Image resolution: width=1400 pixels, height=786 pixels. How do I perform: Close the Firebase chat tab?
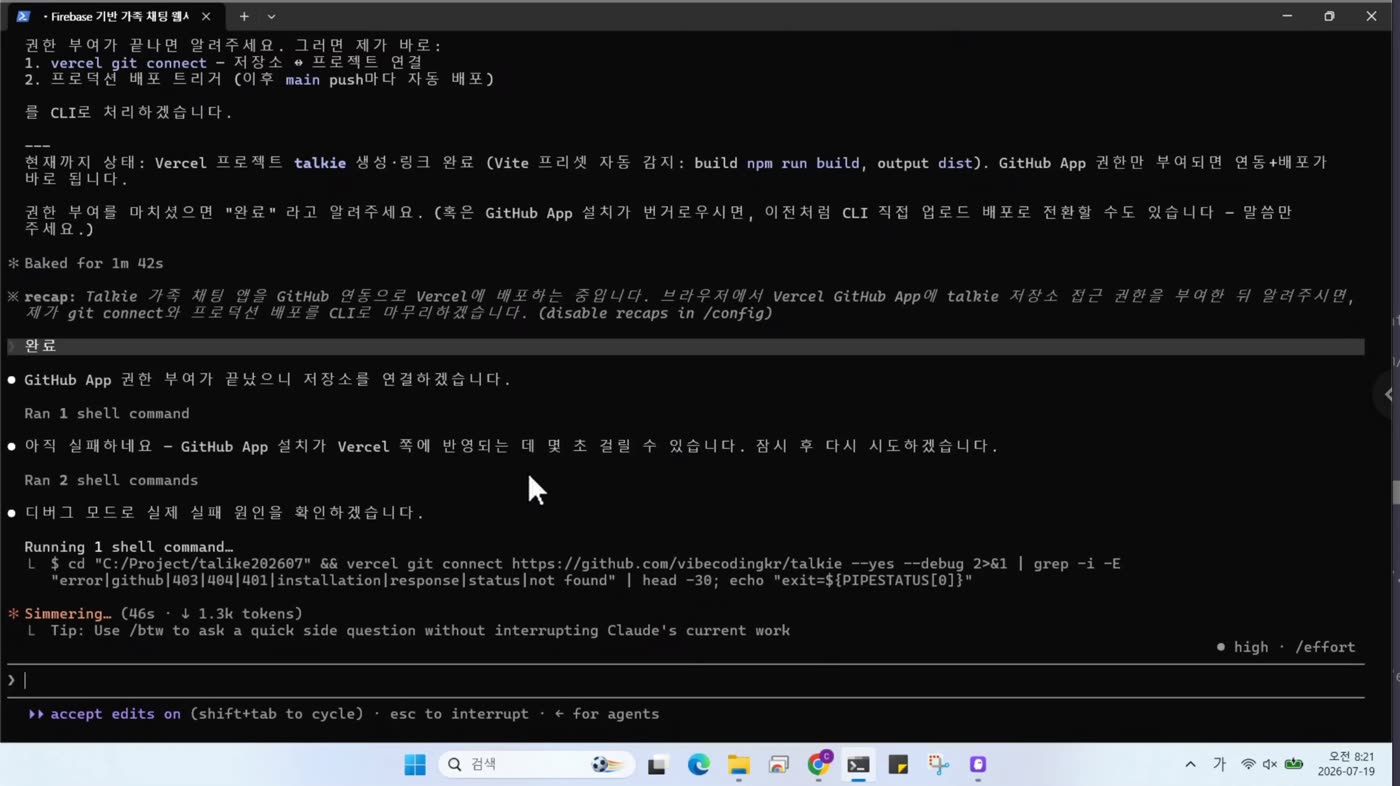pyautogui.click(x=206, y=16)
